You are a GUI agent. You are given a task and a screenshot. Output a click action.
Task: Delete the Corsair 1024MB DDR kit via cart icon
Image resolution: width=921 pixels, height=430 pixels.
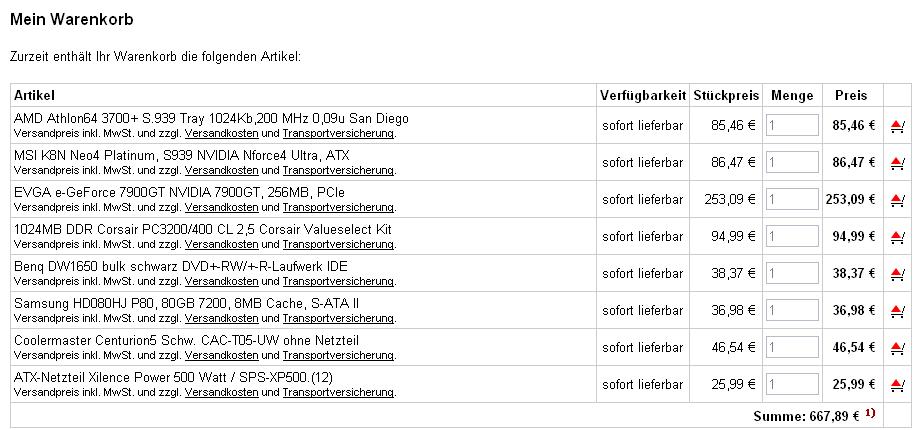point(897,237)
